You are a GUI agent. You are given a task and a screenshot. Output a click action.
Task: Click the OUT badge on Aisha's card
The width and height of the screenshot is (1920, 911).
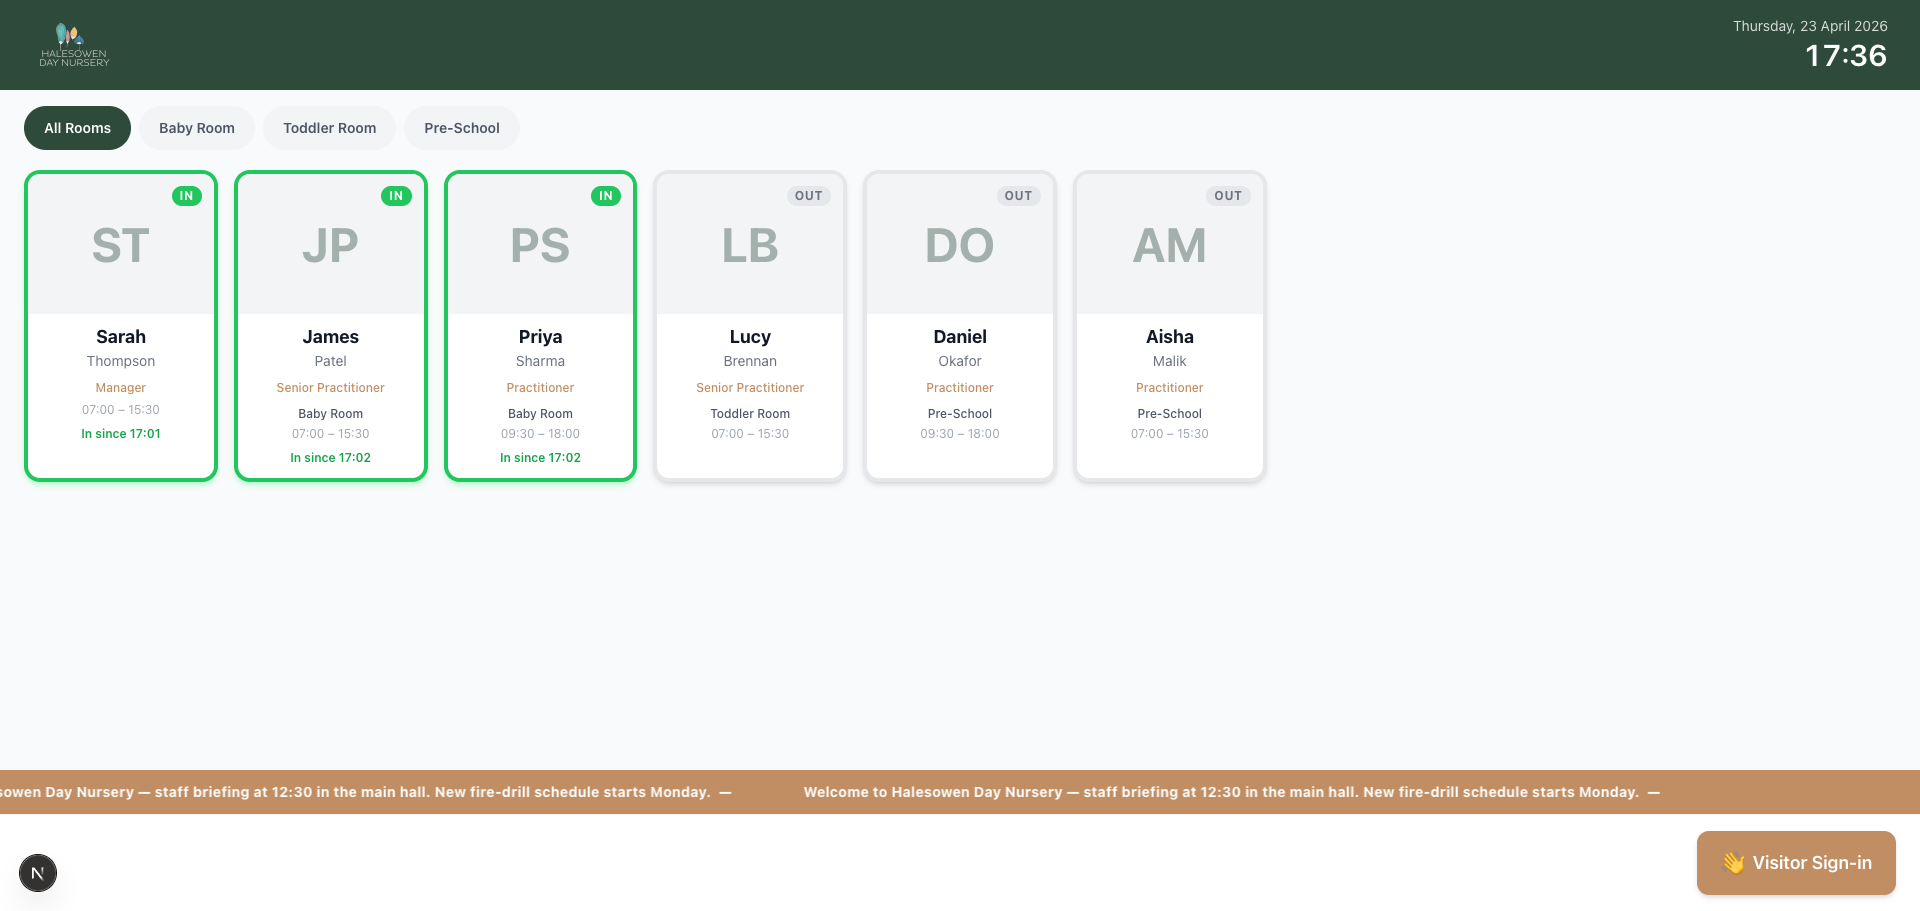tap(1228, 196)
